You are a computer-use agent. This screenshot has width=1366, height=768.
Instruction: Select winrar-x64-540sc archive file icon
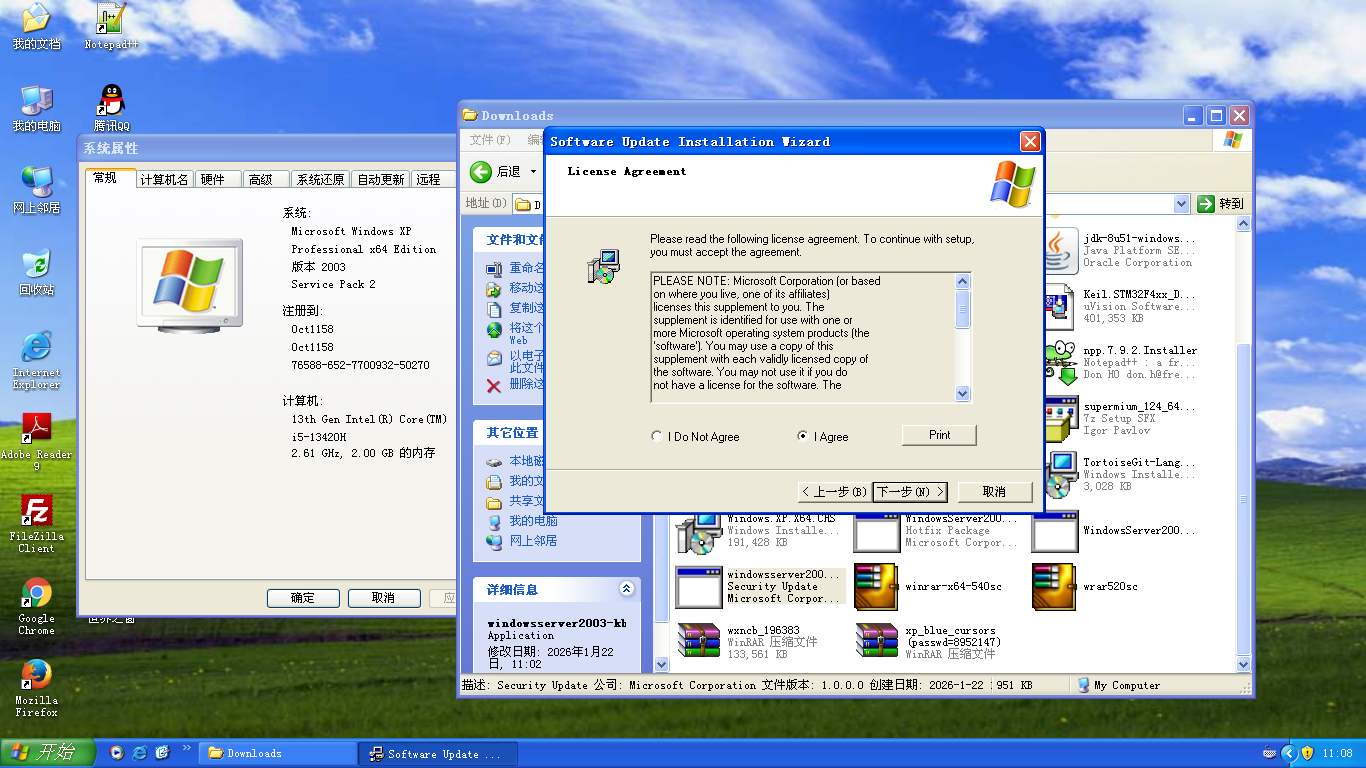tap(877, 587)
